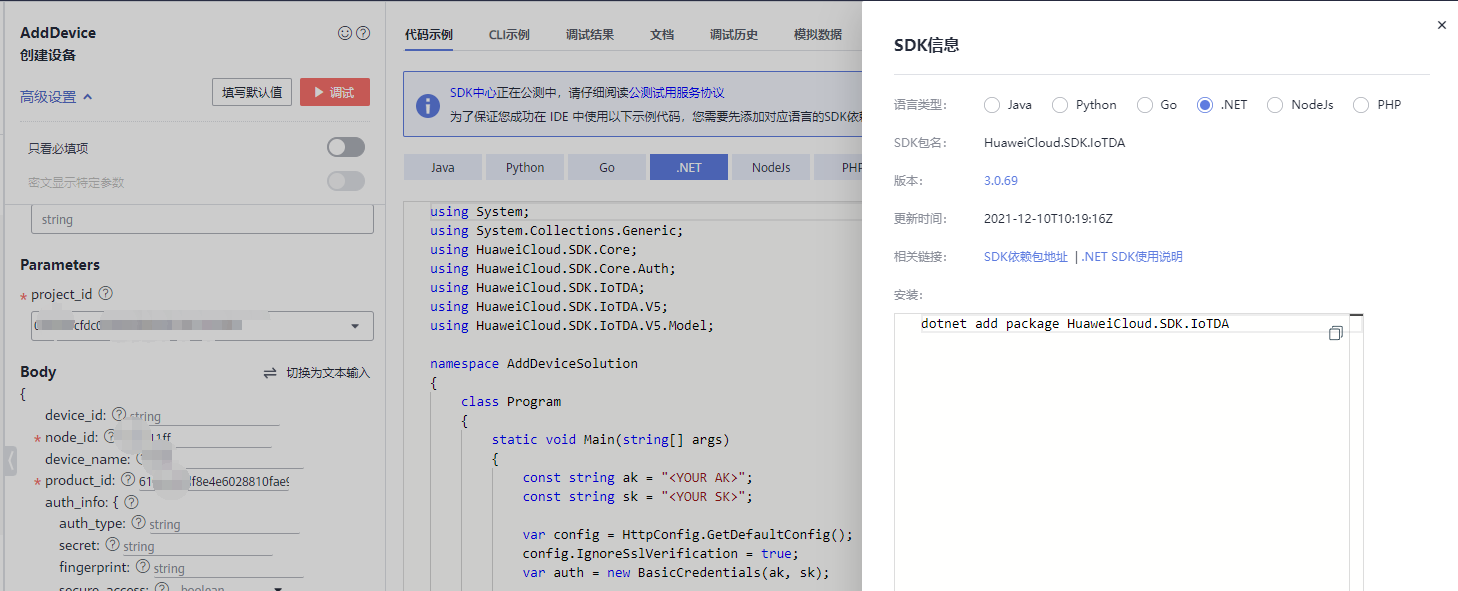The width and height of the screenshot is (1458, 591).
Task: Click the help icon next to auth_type
Action: pos(139,523)
